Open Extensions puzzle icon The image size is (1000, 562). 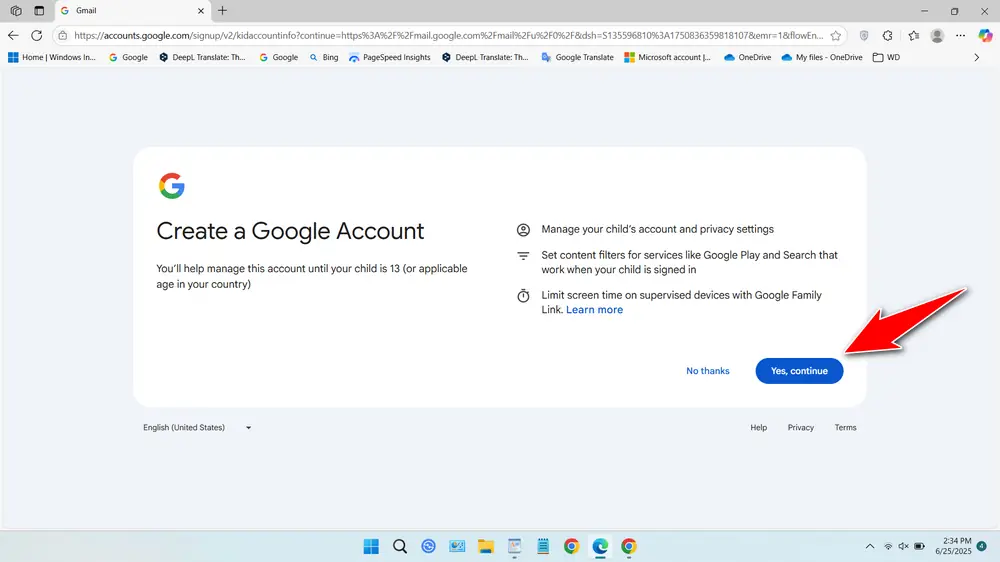(887, 36)
